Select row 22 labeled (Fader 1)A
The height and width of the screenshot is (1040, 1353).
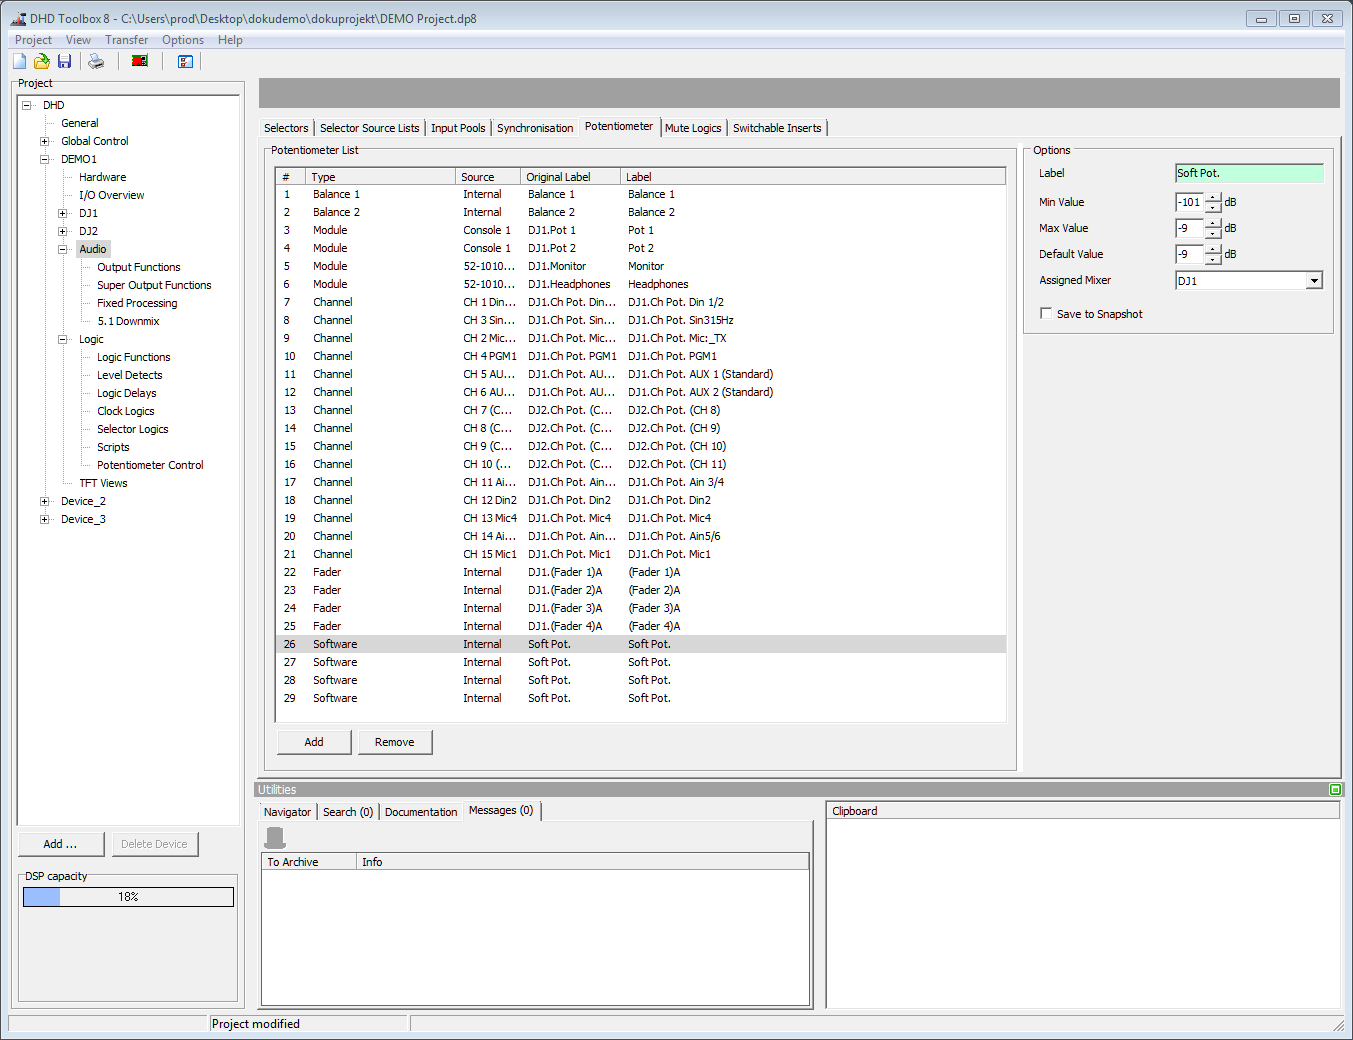click(x=641, y=572)
